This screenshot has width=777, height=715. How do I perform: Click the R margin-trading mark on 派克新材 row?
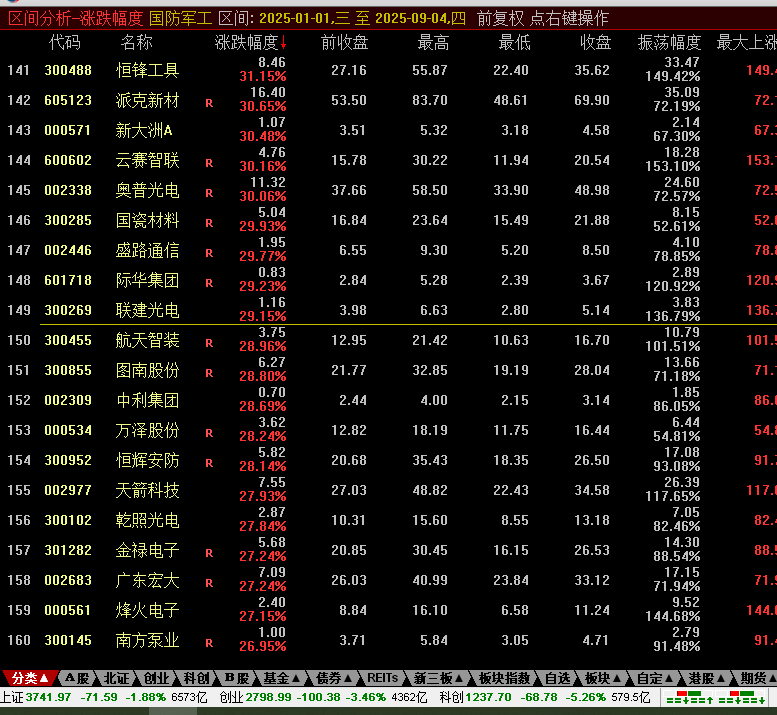pyautogui.click(x=209, y=103)
